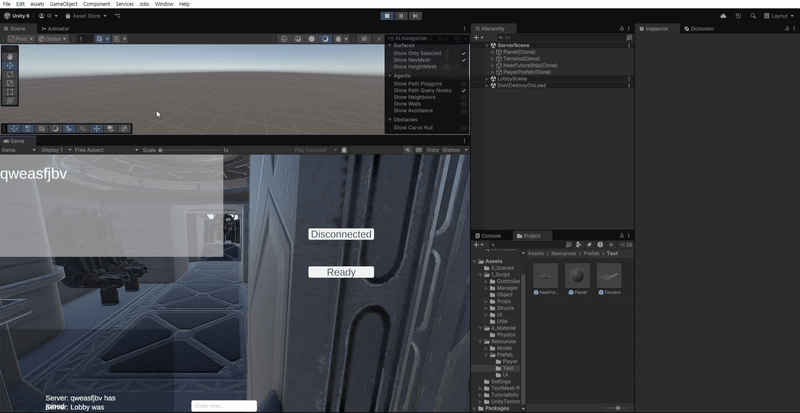Open Free Aspect dropdown in Game view
Screen dimensions: 800x413
pyautogui.click(x=106, y=150)
